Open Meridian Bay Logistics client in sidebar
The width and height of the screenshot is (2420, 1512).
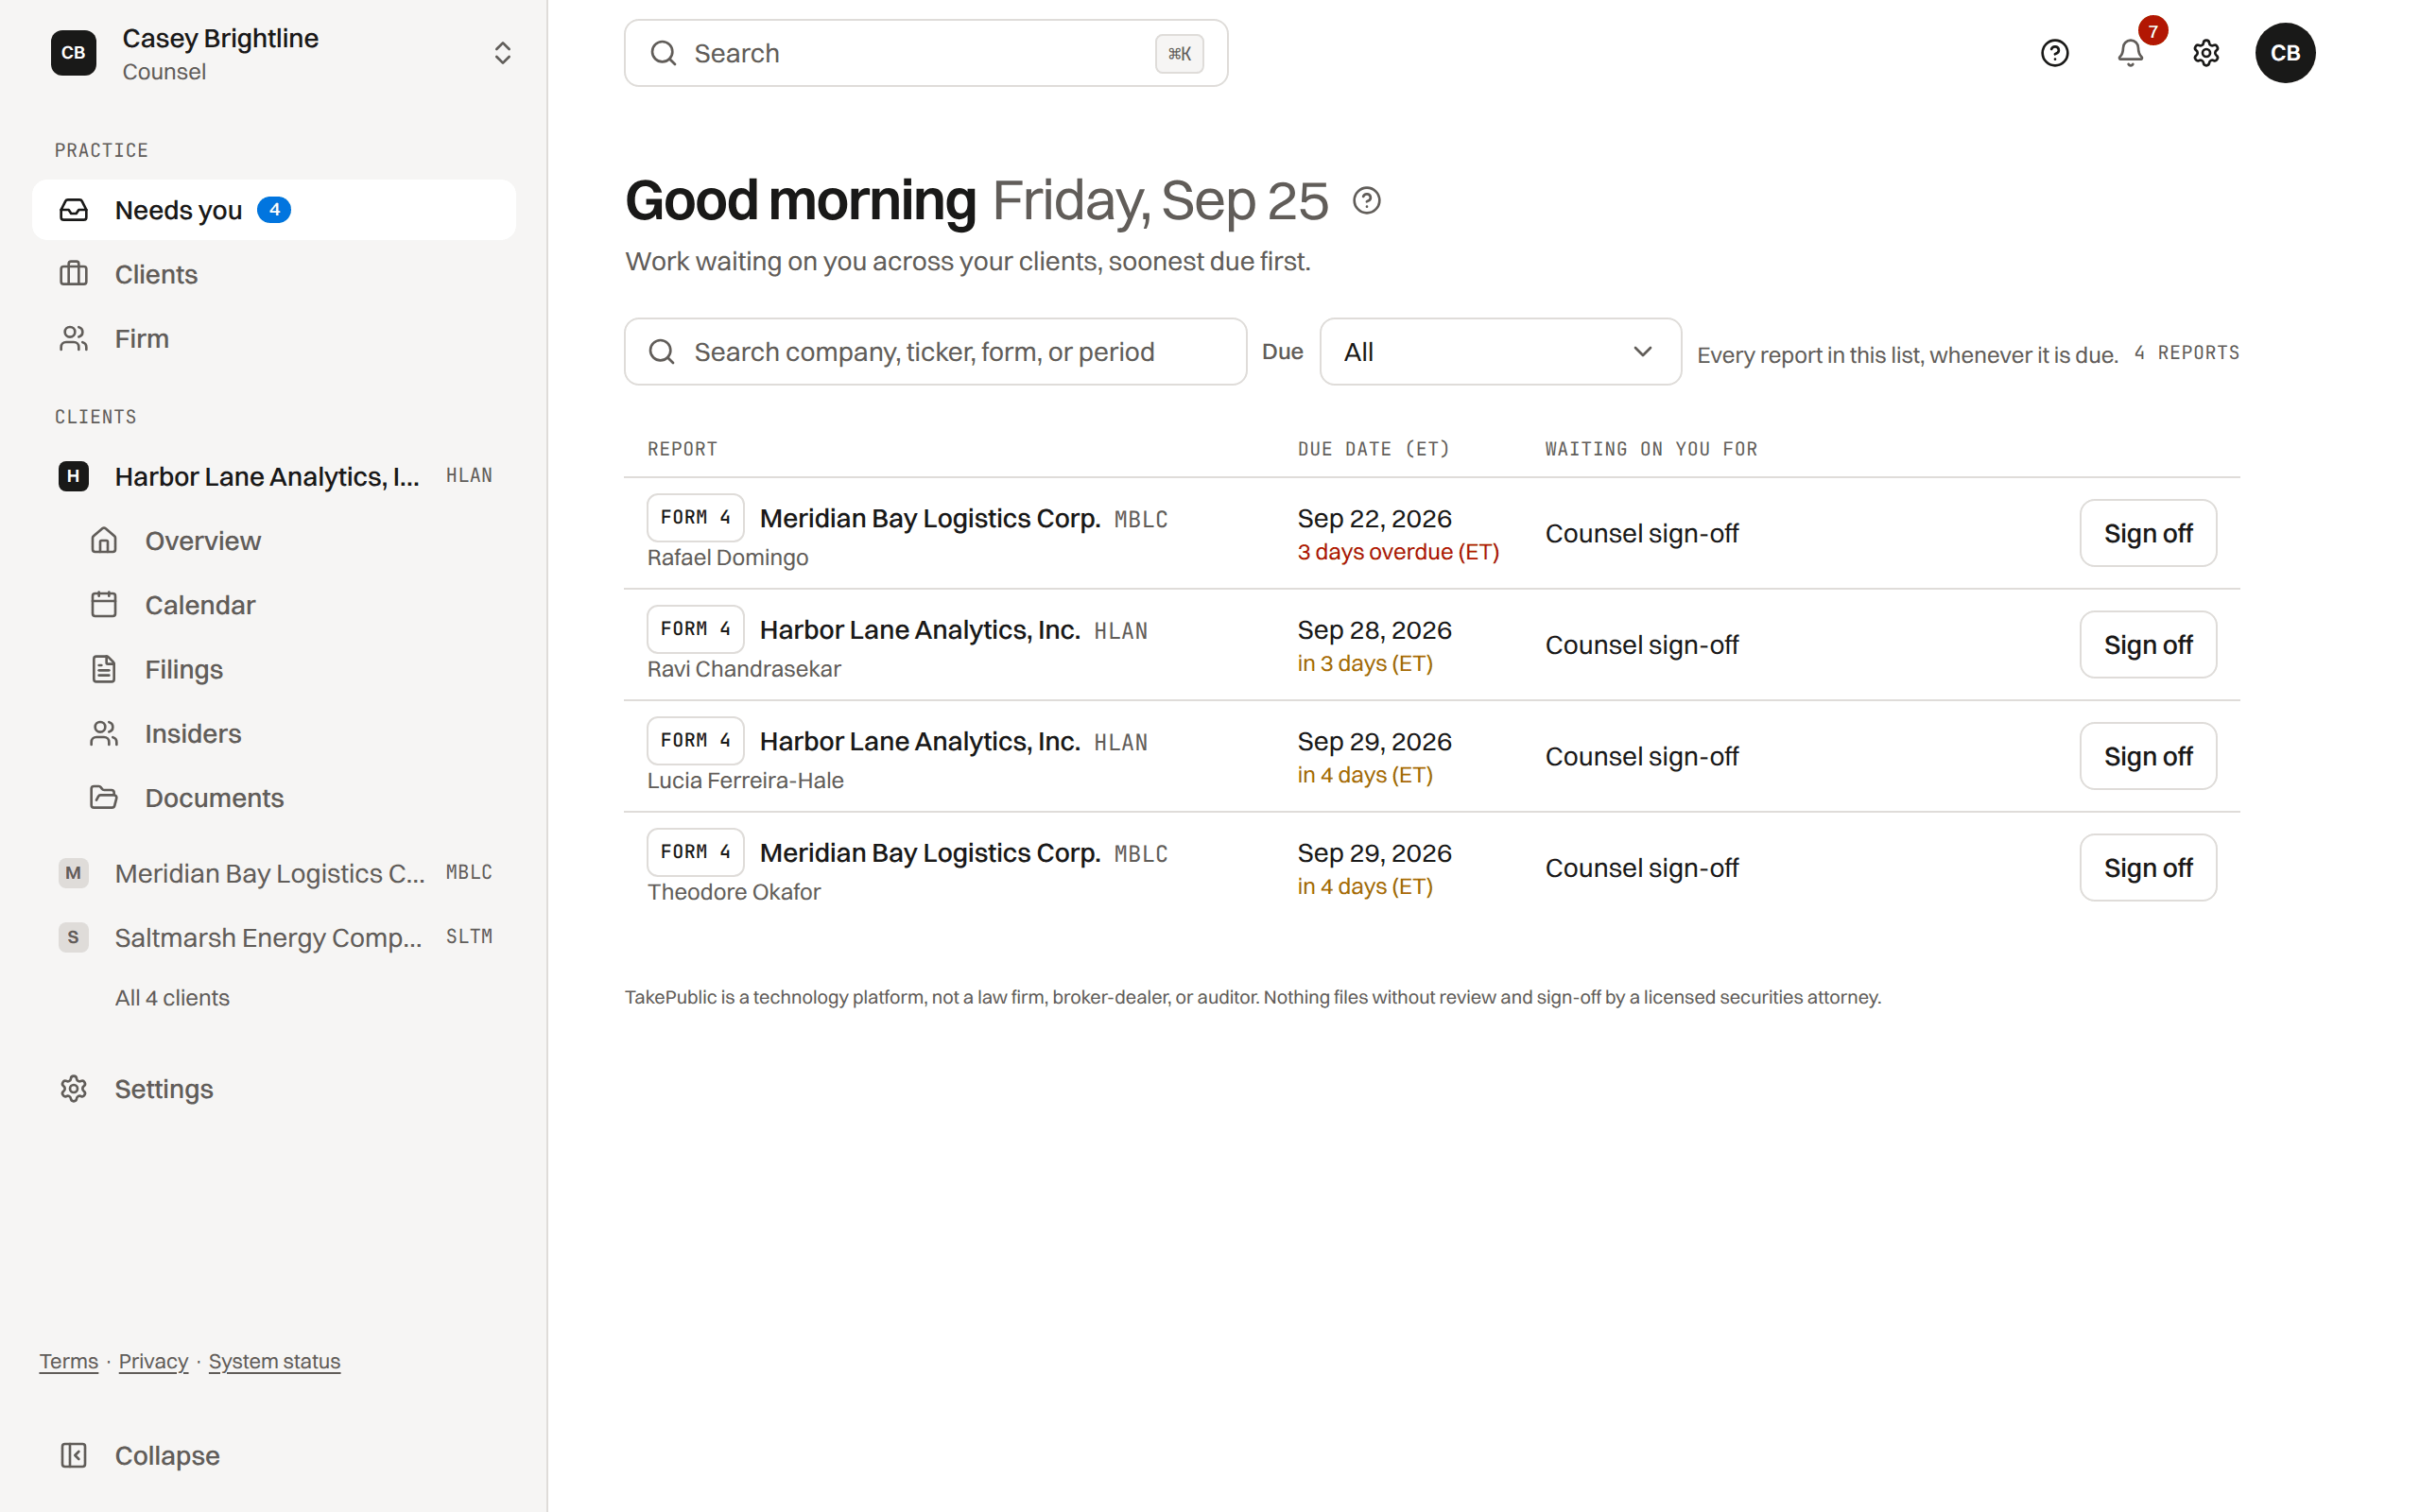pyautogui.click(x=274, y=873)
